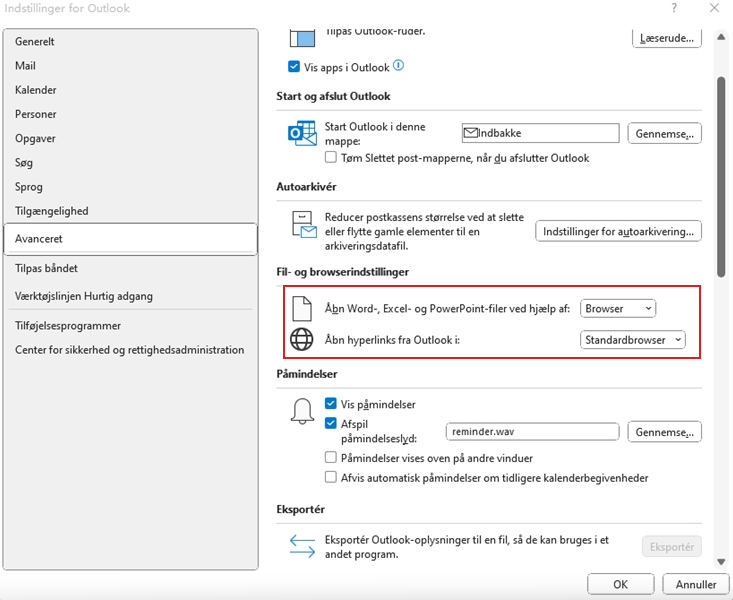
Task: Click the Outlook panes layout icon
Action: click(x=302, y=37)
